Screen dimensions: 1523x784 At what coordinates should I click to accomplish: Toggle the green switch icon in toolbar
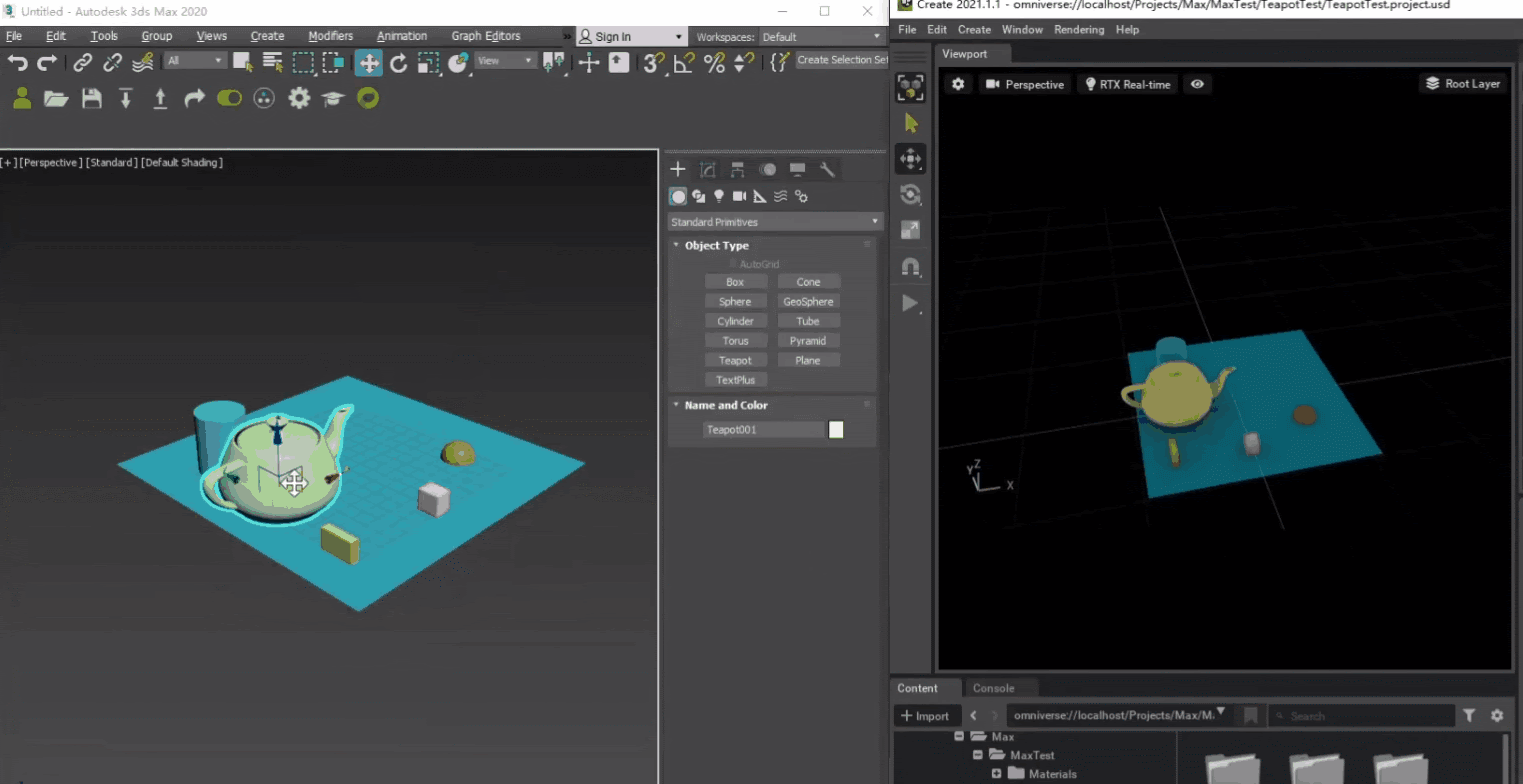point(229,98)
